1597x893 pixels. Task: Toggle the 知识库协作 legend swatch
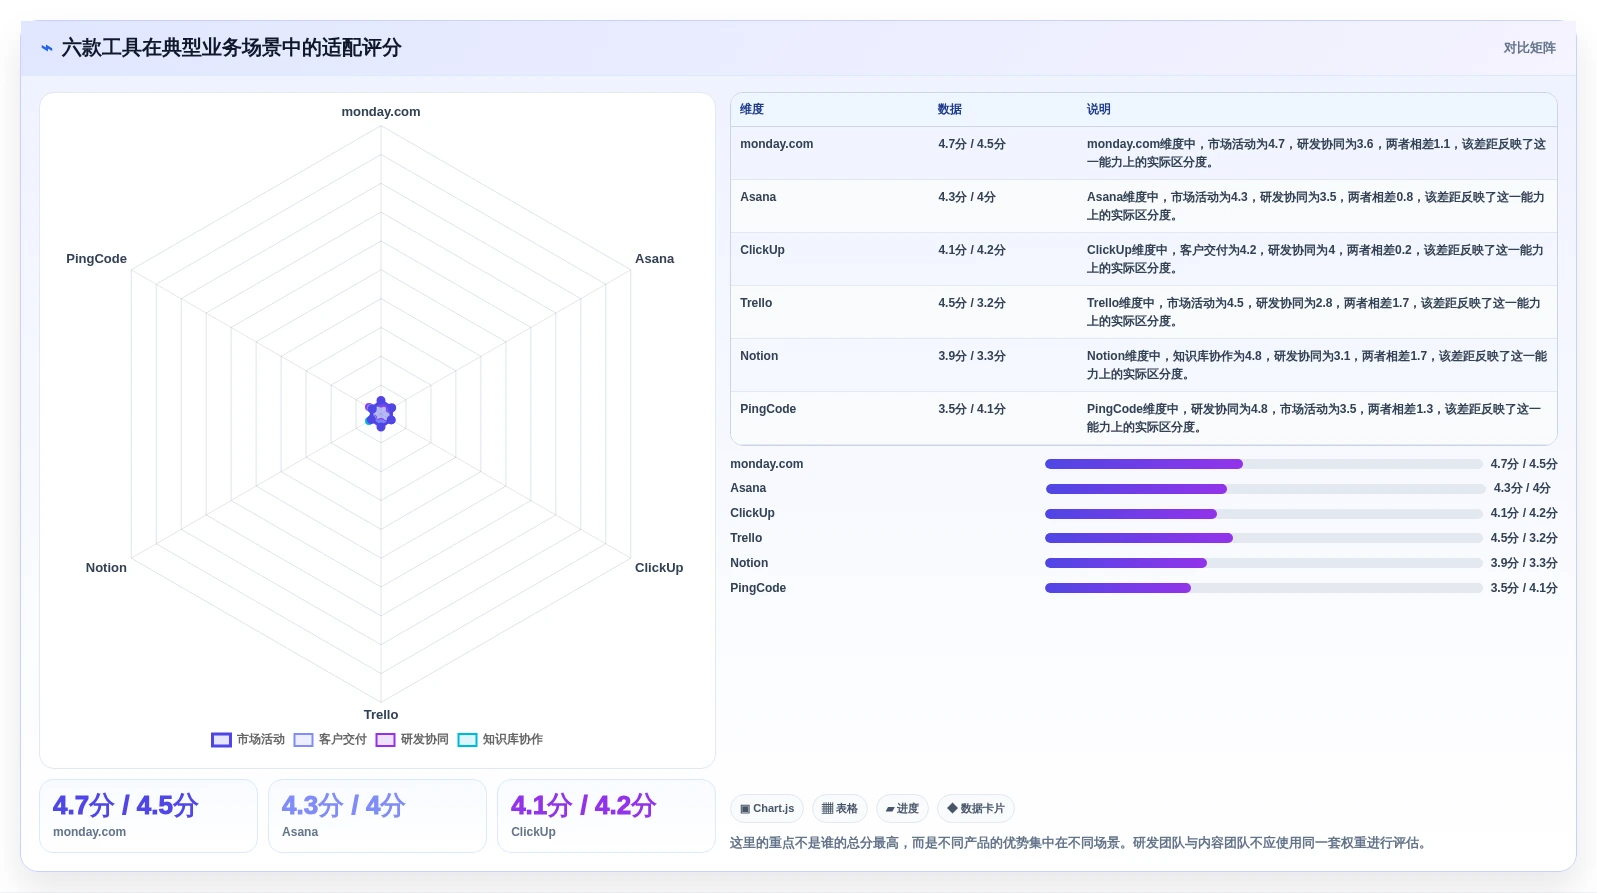click(467, 740)
